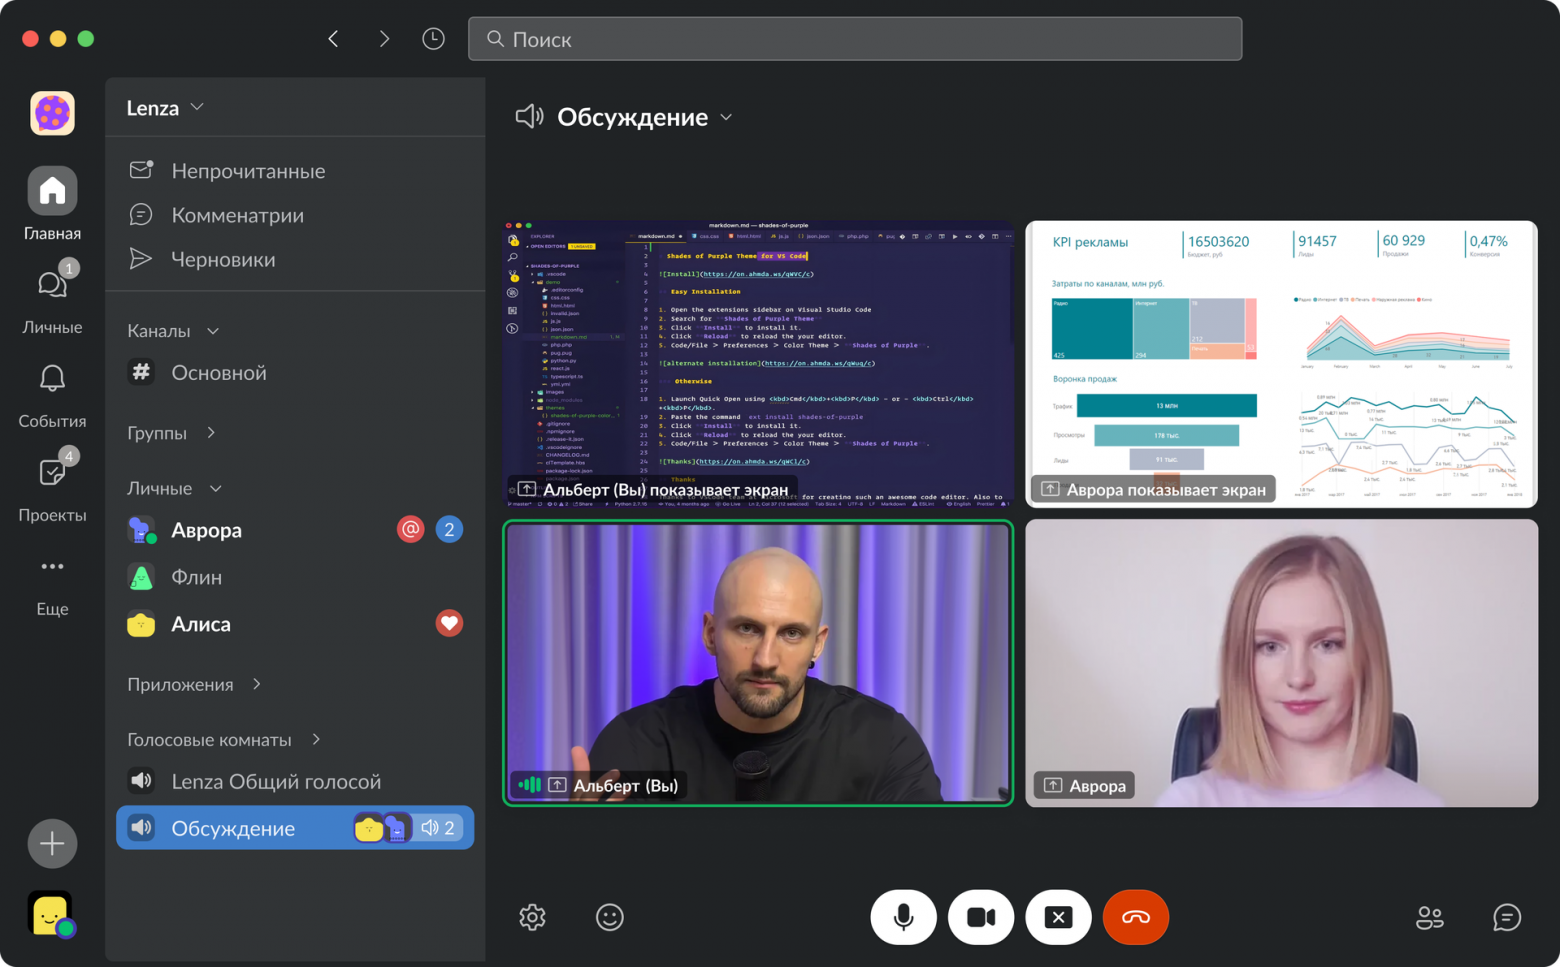The height and width of the screenshot is (967, 1560).
Task: Stop screen sharing
Action: point(1058,917)
